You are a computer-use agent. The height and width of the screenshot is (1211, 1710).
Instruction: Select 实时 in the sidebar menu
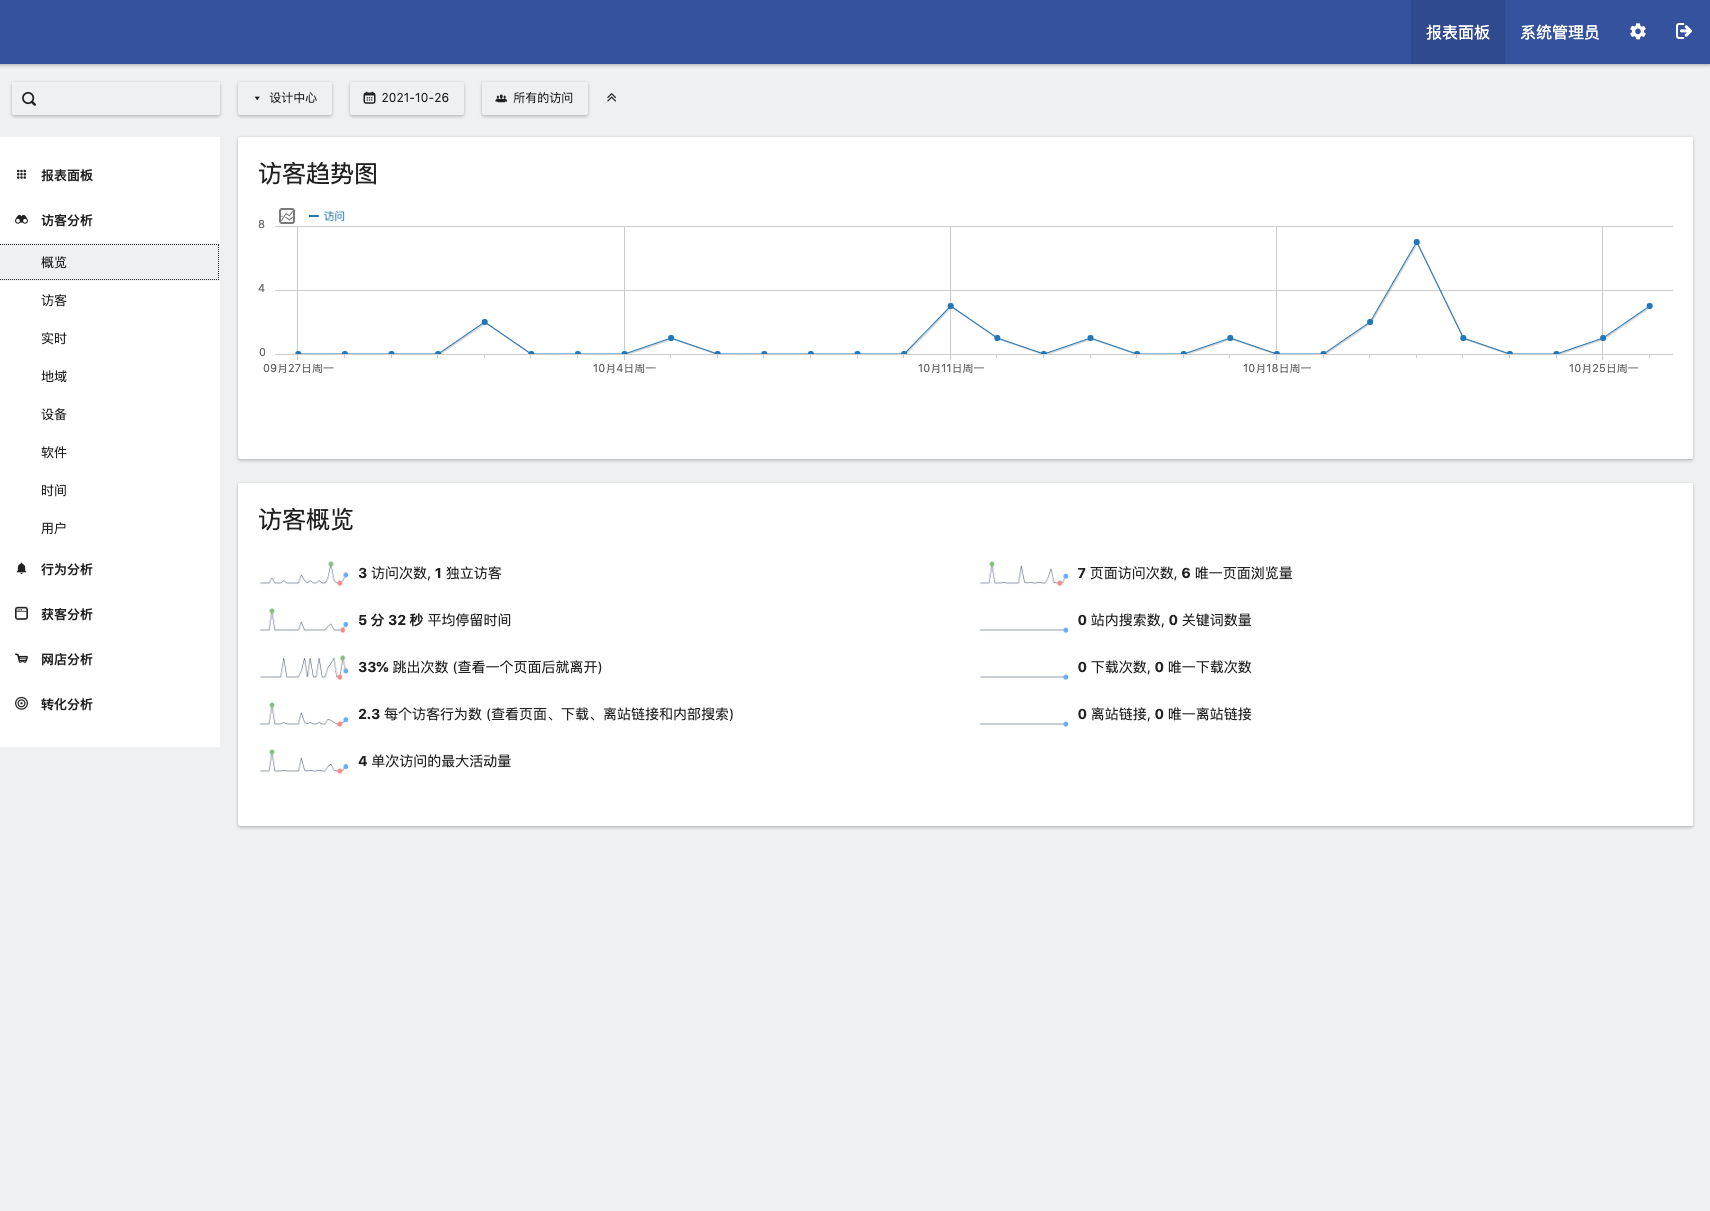54,339
